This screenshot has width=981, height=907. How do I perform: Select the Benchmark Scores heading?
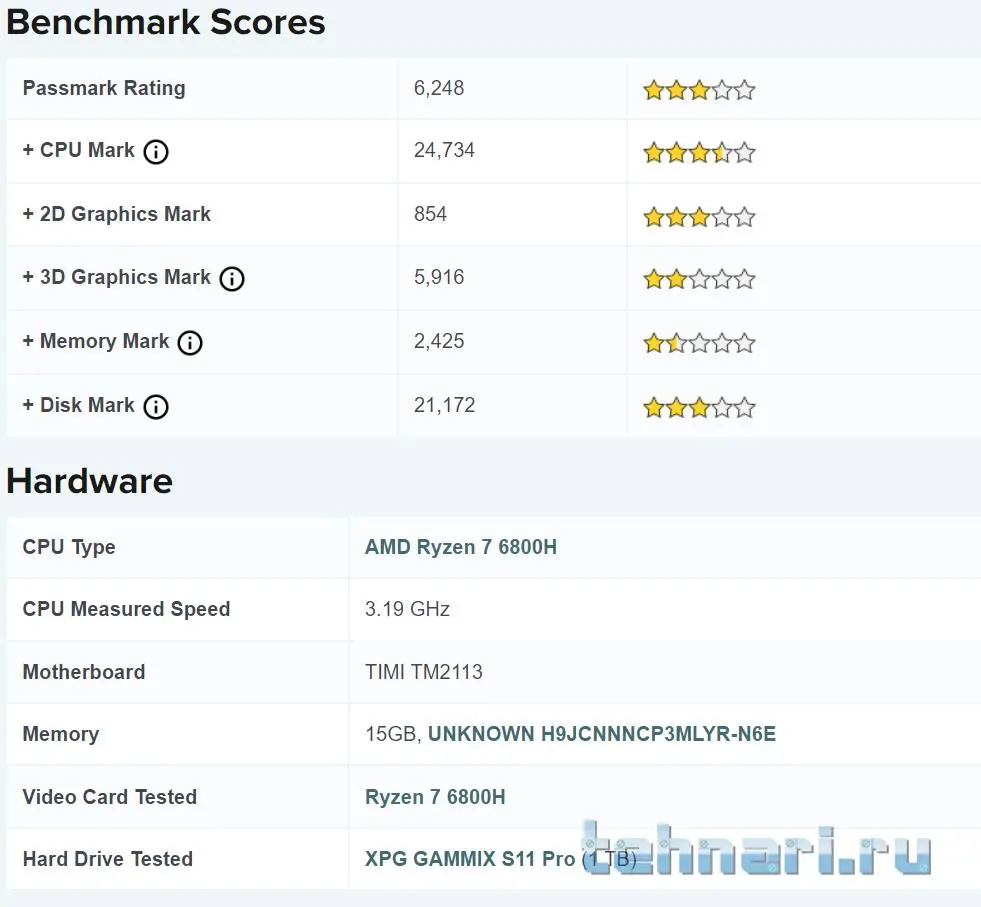[x=166, y=22]
